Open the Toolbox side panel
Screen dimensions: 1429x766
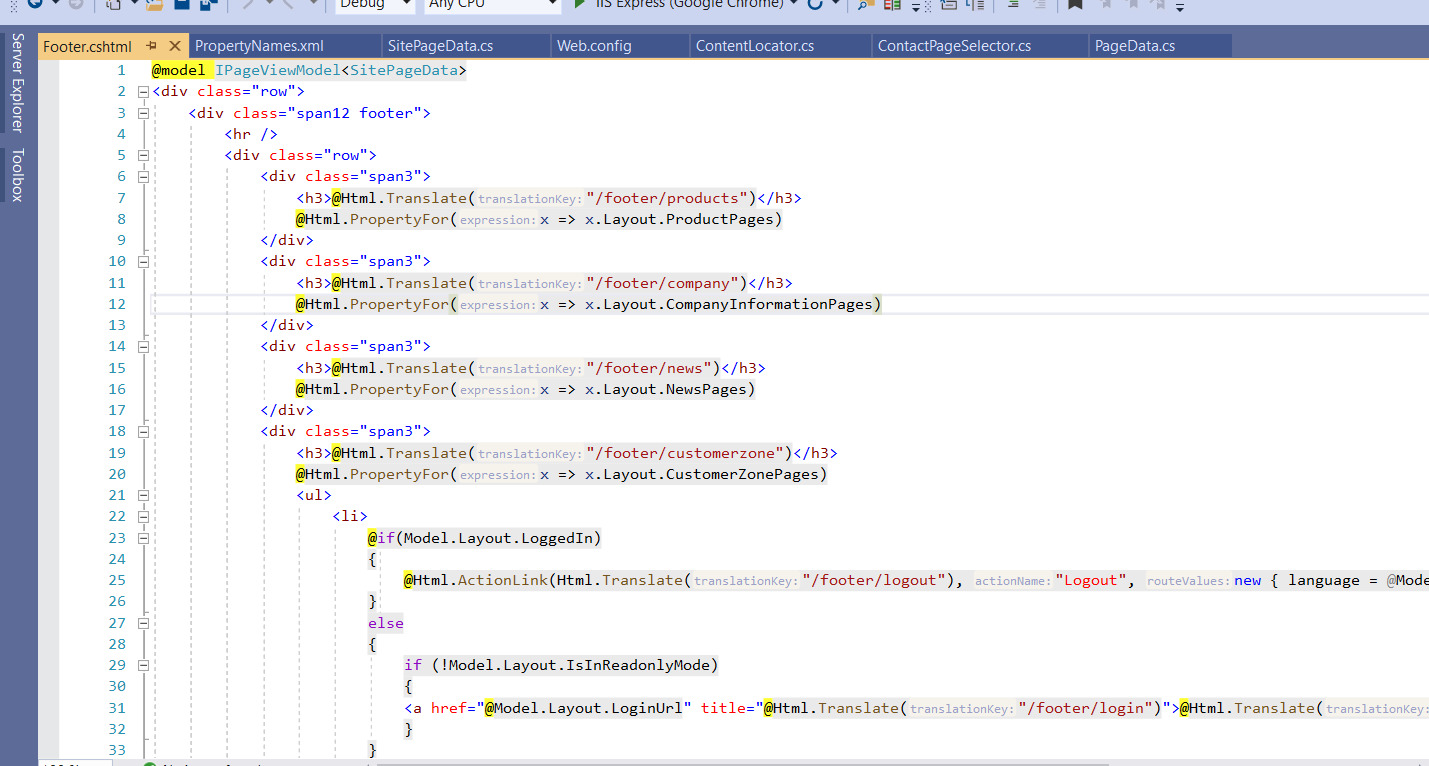(17, 175)
